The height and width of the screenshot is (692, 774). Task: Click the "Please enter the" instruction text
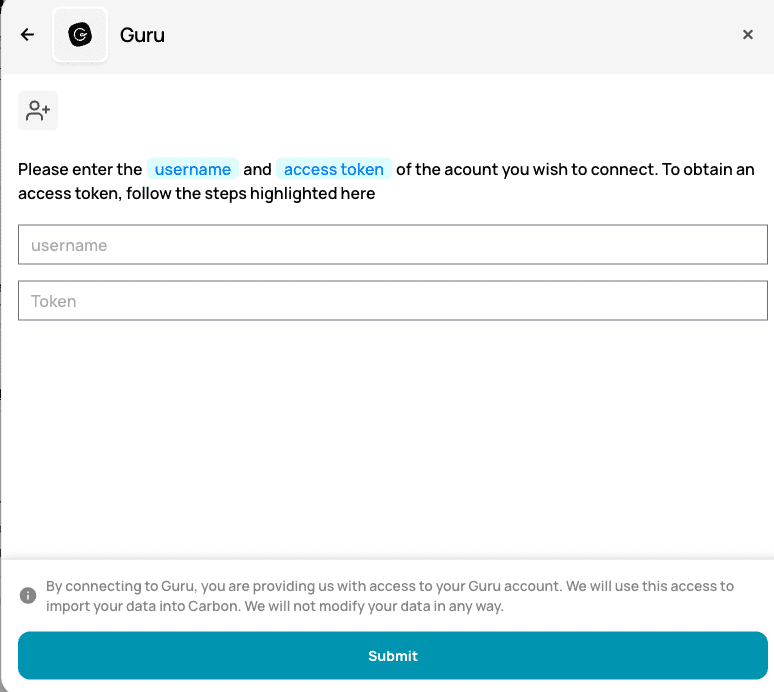(80, 169)
